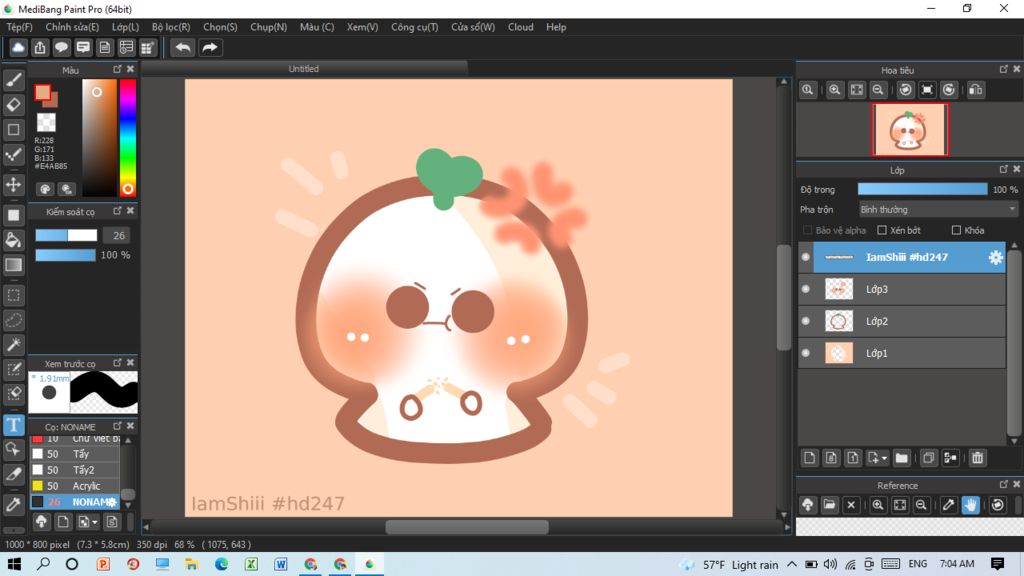Flip the view in Navigator panel
Image resolution: width=1024 pixels, height=576 pixels.
click(976, 90)
